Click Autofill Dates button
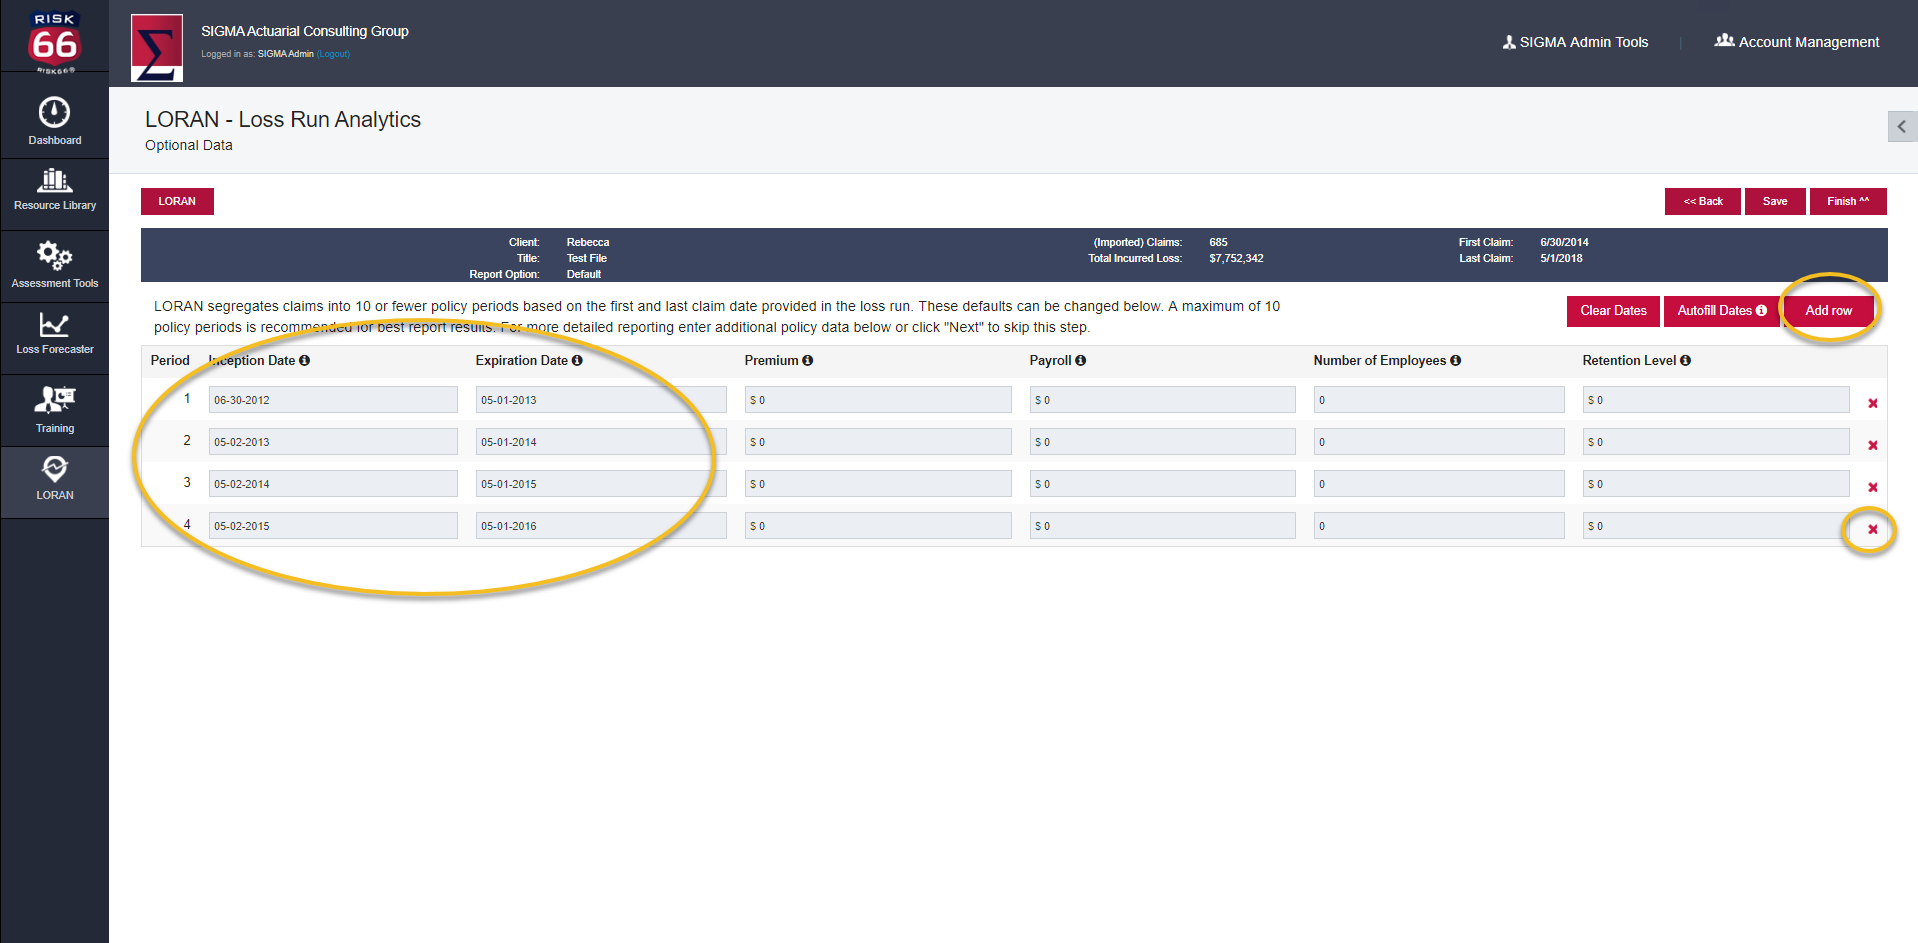Image resolution: width=1918 pixels, height=943 pixels. [1721, 311]
